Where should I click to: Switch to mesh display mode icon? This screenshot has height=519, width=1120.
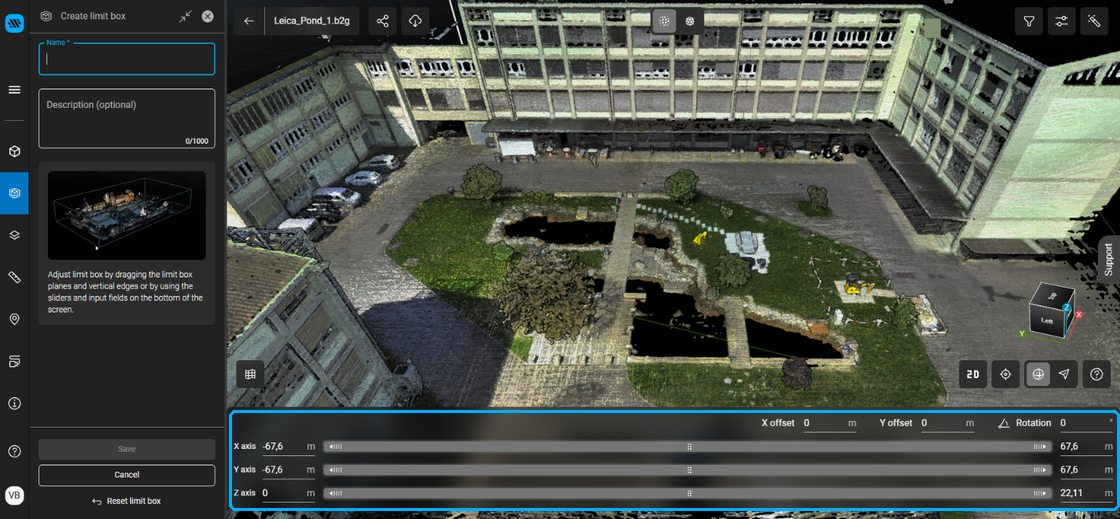tap(690, 21)
